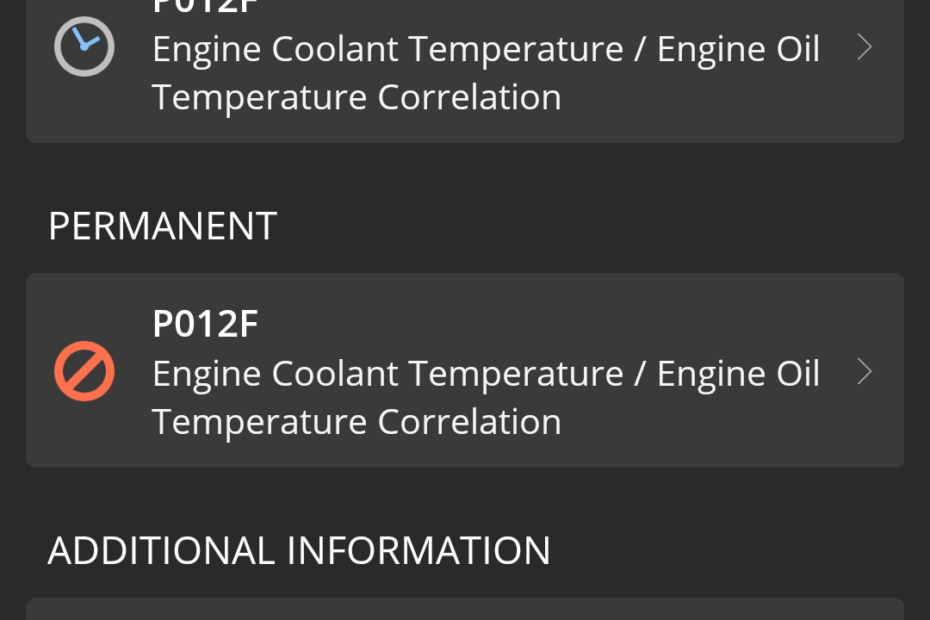Click "Temperature Correlation" text in the top entry
930x620 pixels.
(x=356, y=97)
